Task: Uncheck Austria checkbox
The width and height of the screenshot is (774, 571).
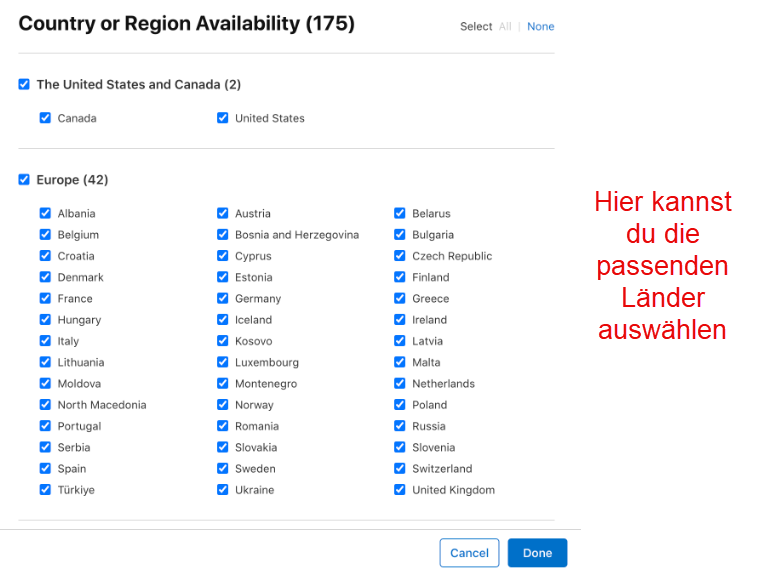Action: (x=223, y=213)
